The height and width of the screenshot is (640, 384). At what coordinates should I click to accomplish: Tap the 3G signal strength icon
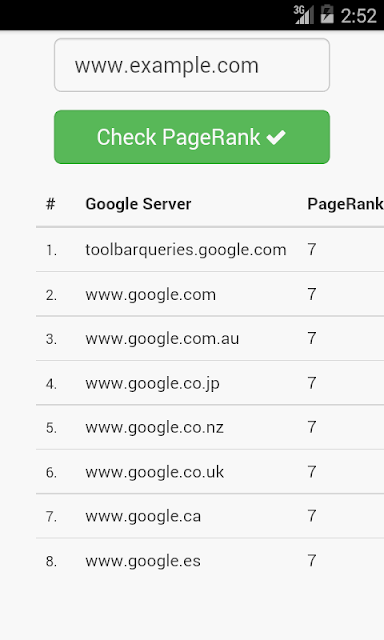(303, 15)
